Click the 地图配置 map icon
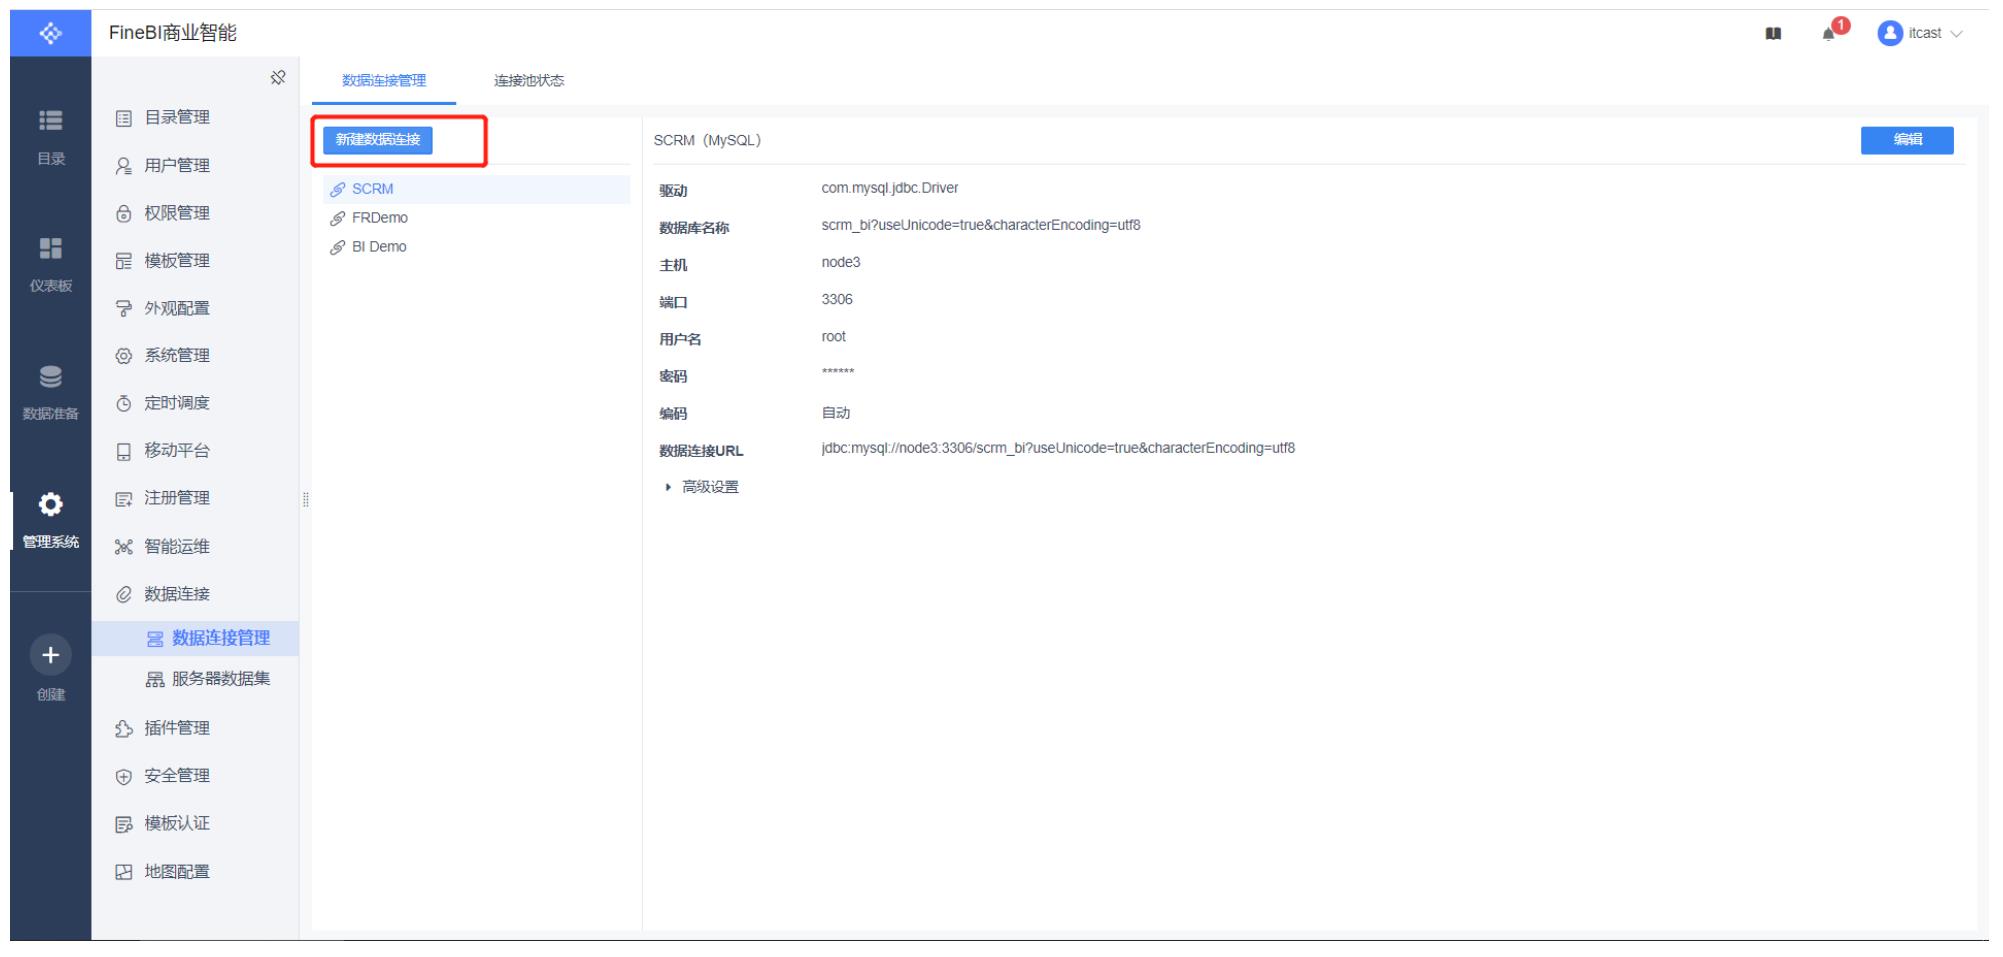Viewport: 2003px width, 957px height. (x=124, y=872)
